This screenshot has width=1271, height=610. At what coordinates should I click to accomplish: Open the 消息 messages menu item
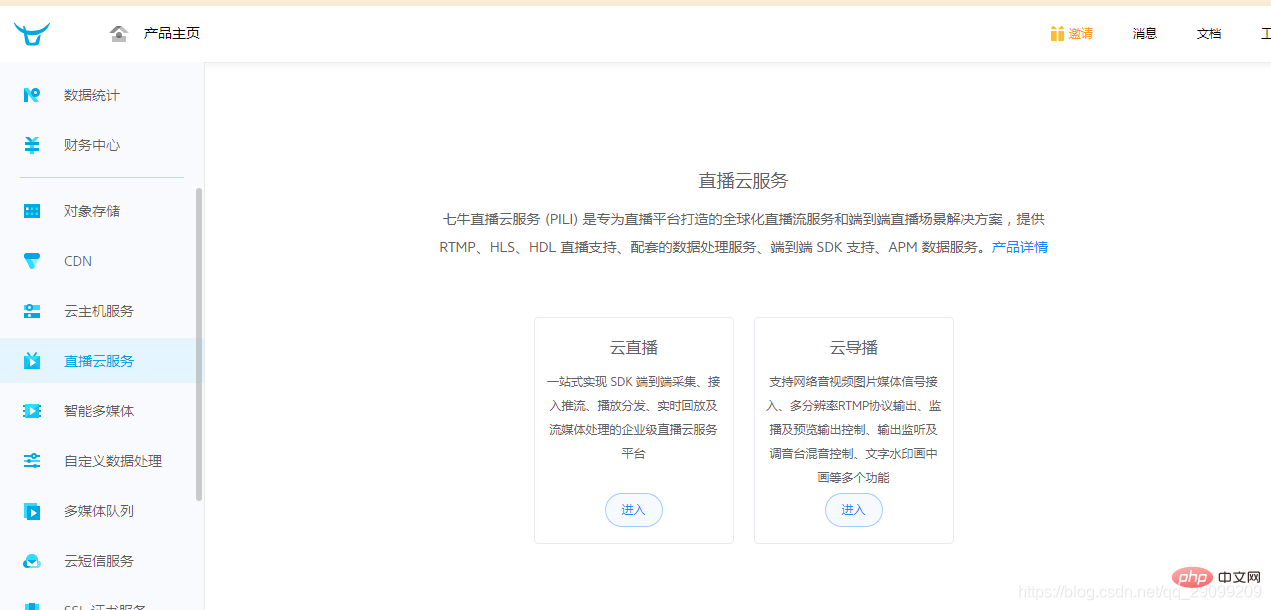click(1144, 33)
